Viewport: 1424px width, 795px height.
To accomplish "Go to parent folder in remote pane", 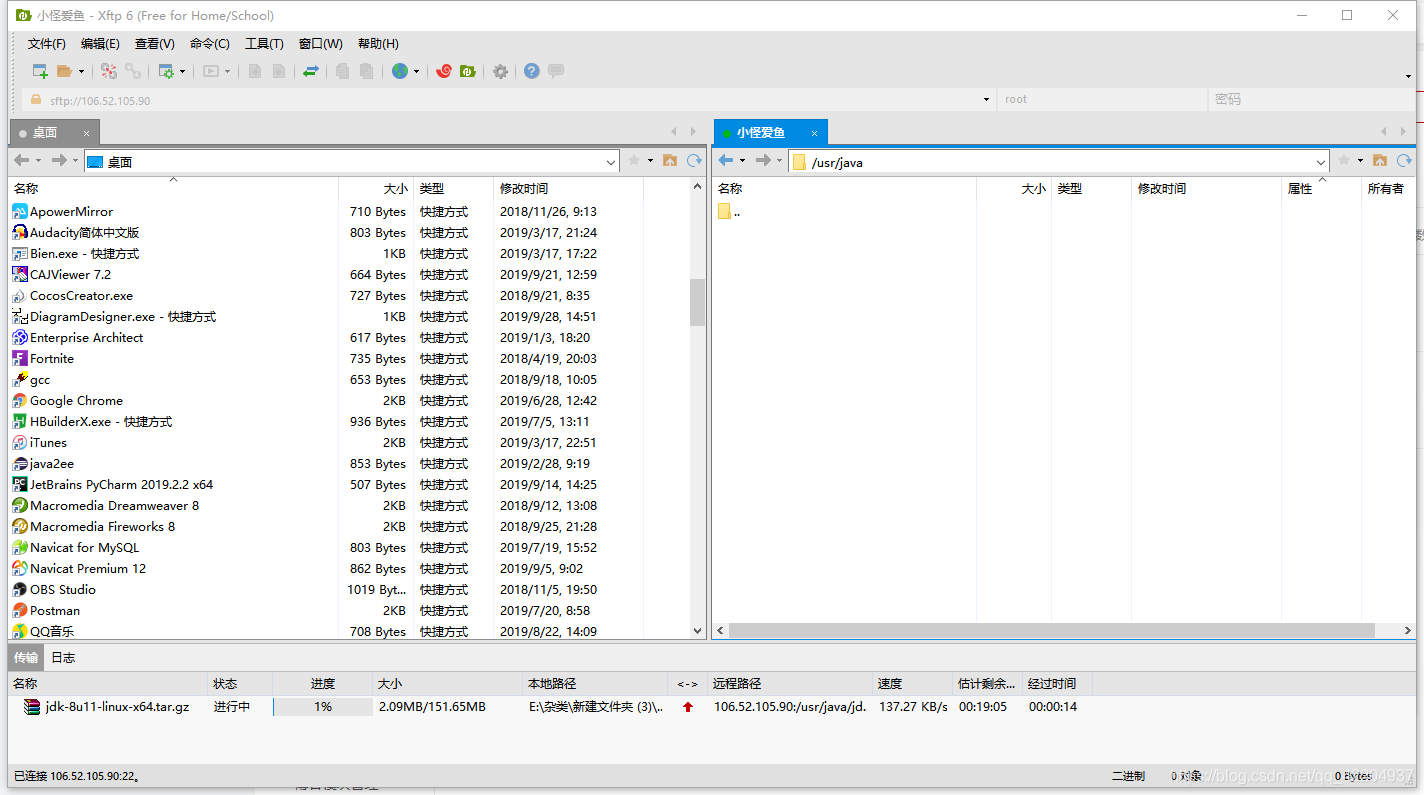I will [1380, 160].
